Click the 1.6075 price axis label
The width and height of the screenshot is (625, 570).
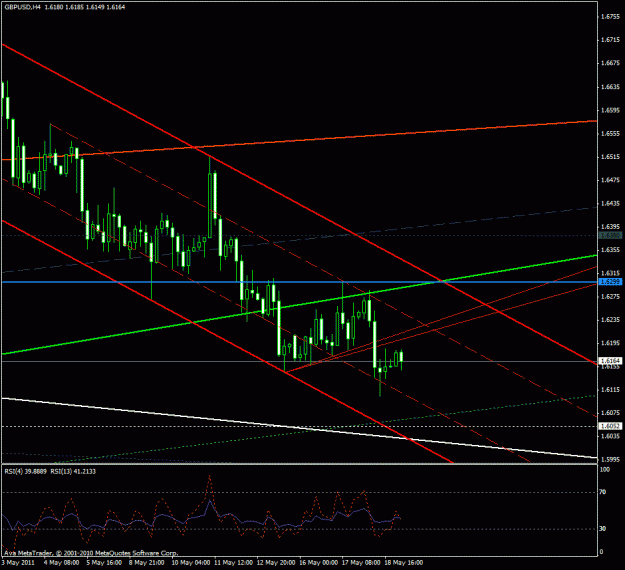610,413
